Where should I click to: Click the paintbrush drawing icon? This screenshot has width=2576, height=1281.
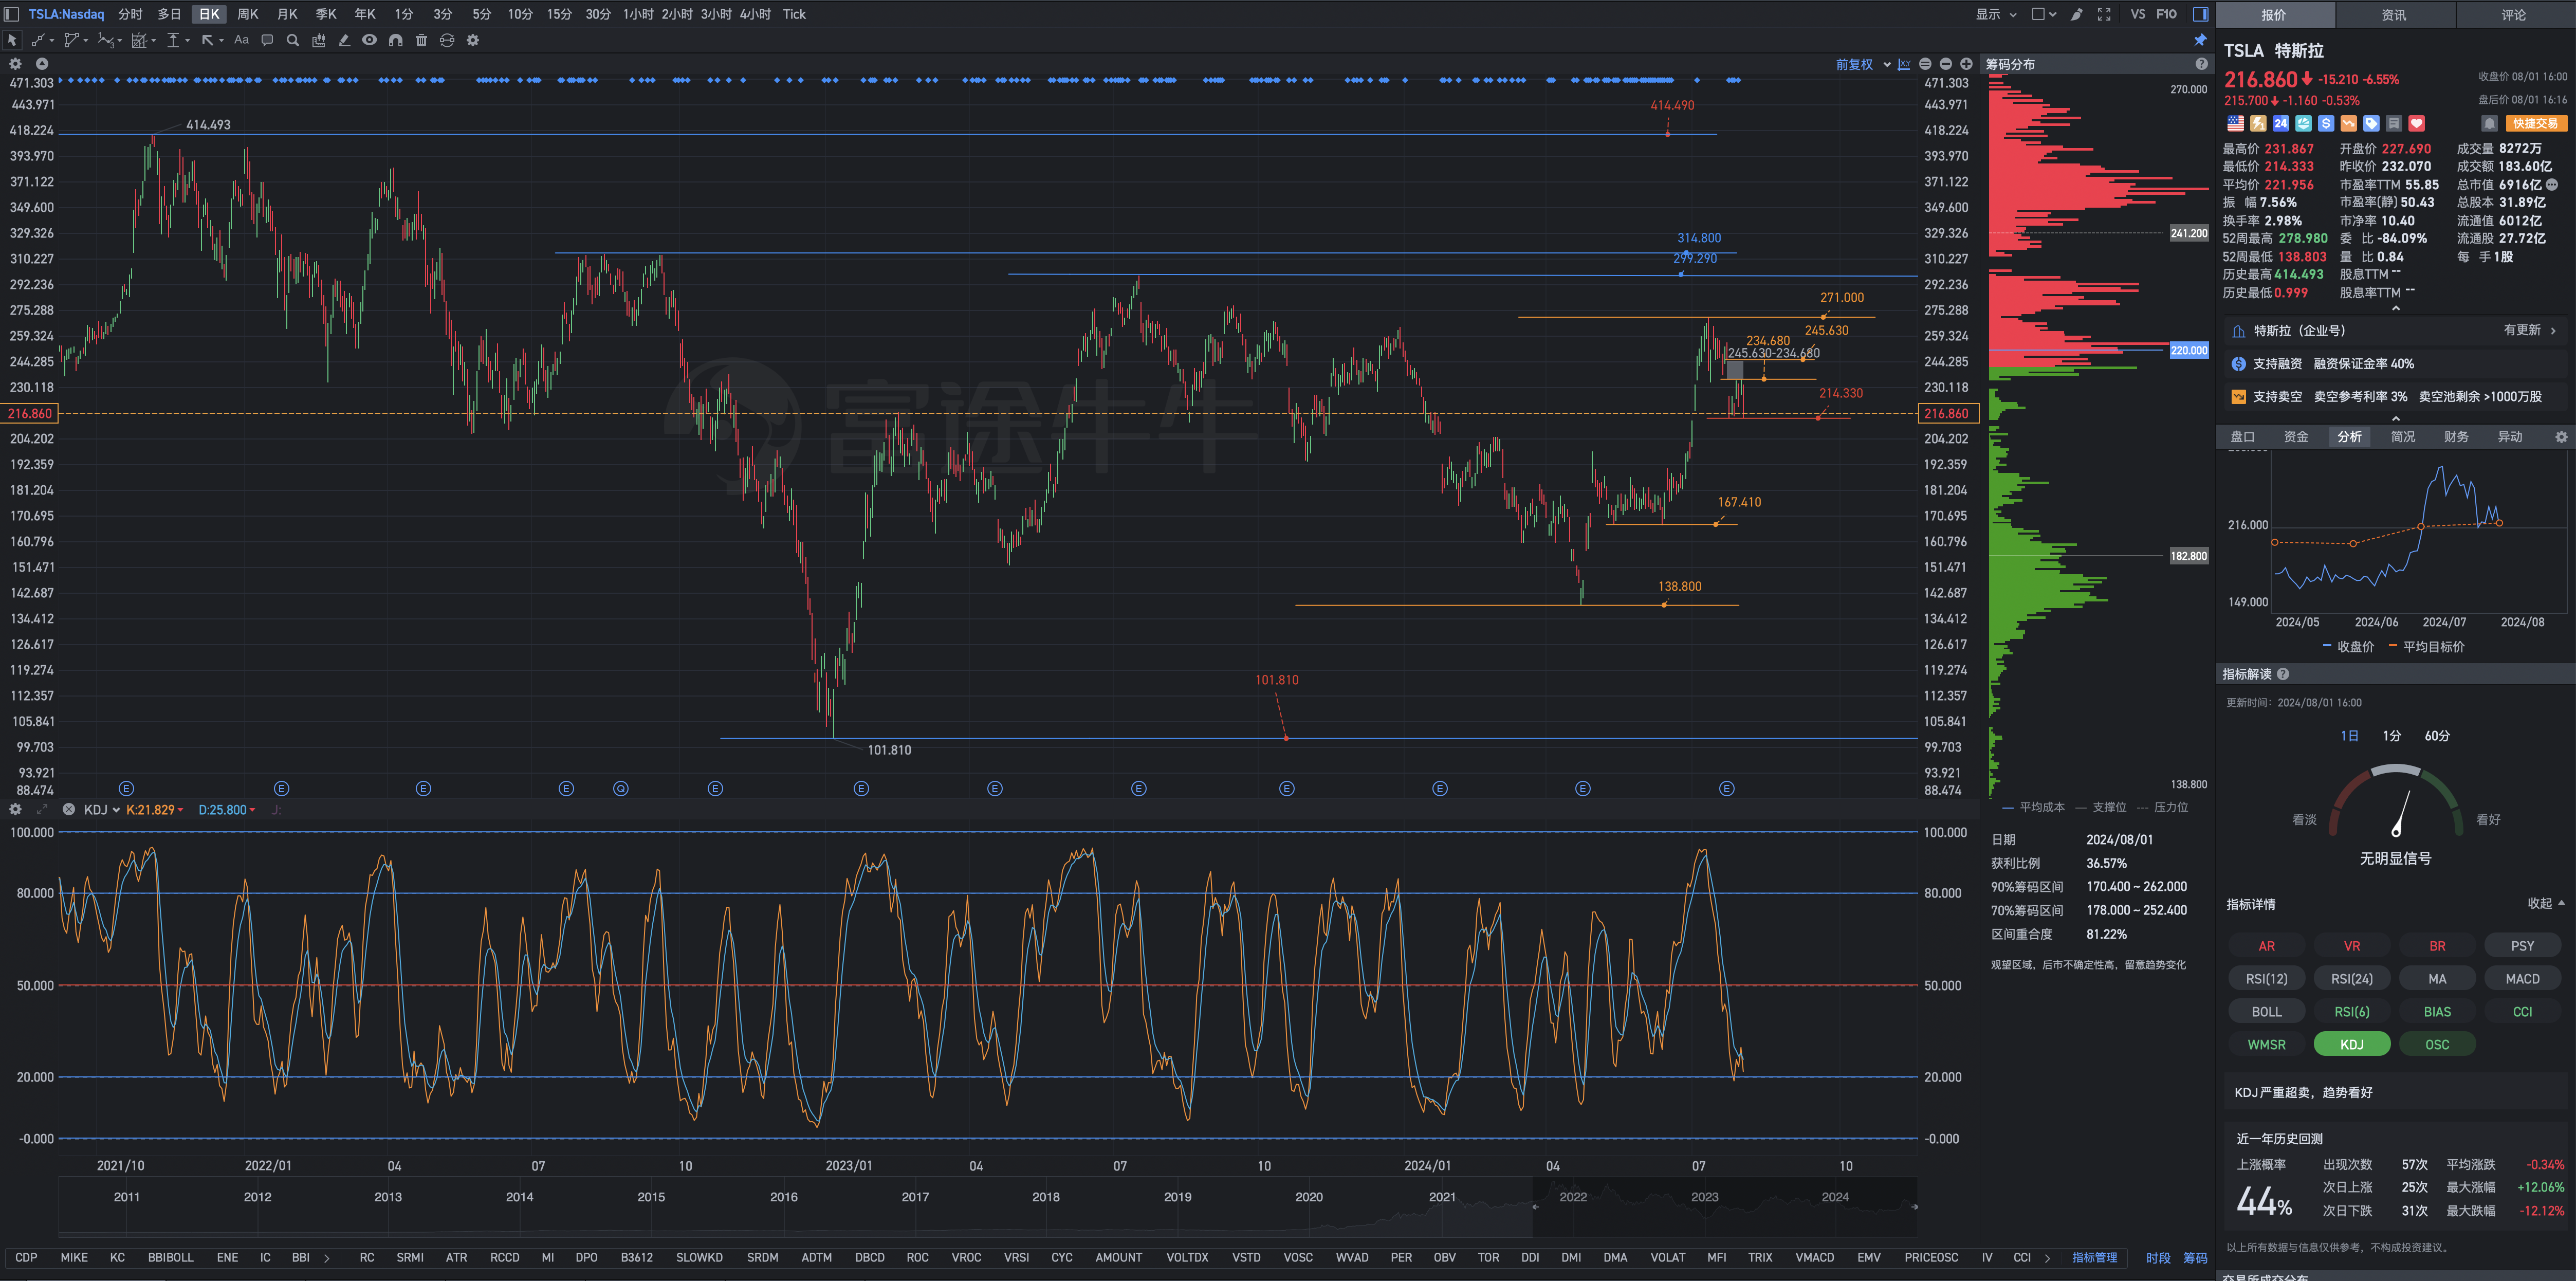click(x=2077, y=14)
